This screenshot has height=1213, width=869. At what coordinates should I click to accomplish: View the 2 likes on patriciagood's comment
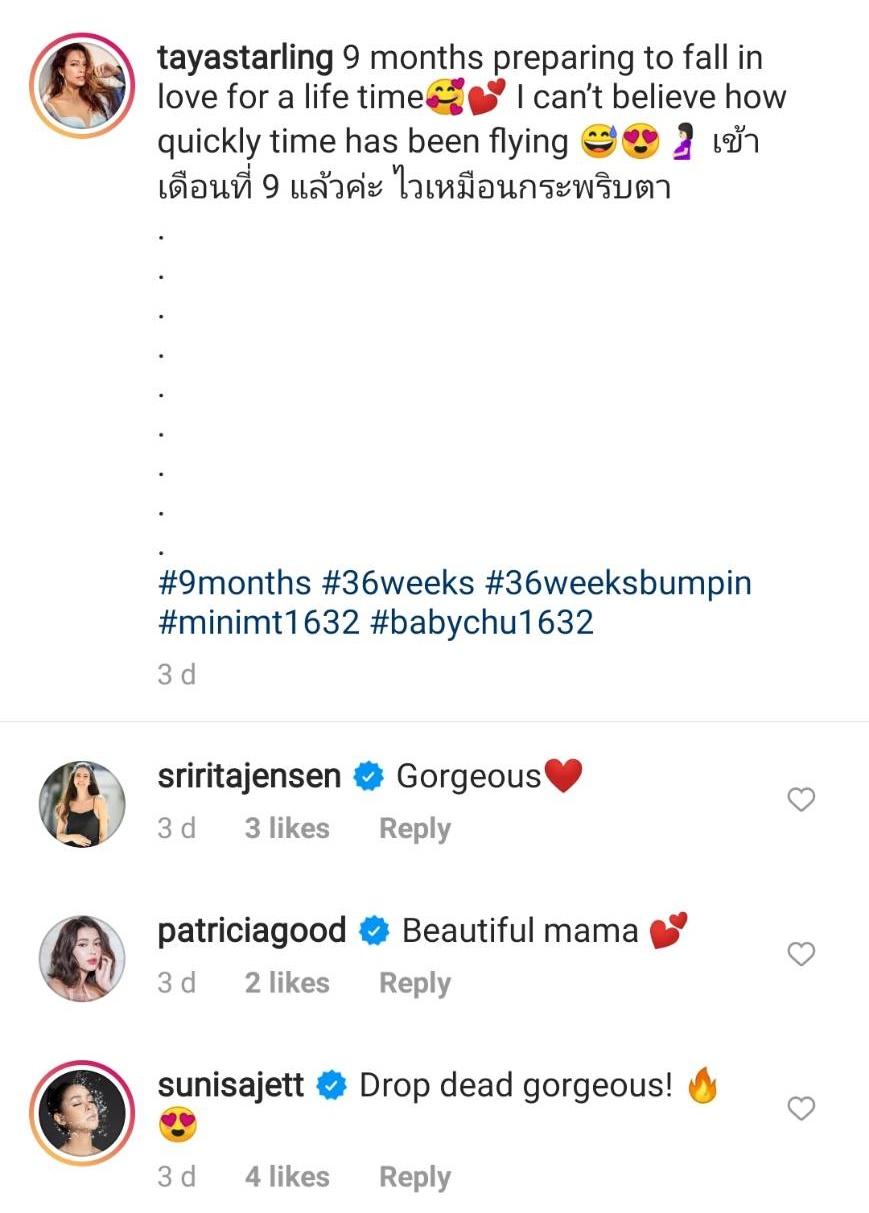click(287, 984)
